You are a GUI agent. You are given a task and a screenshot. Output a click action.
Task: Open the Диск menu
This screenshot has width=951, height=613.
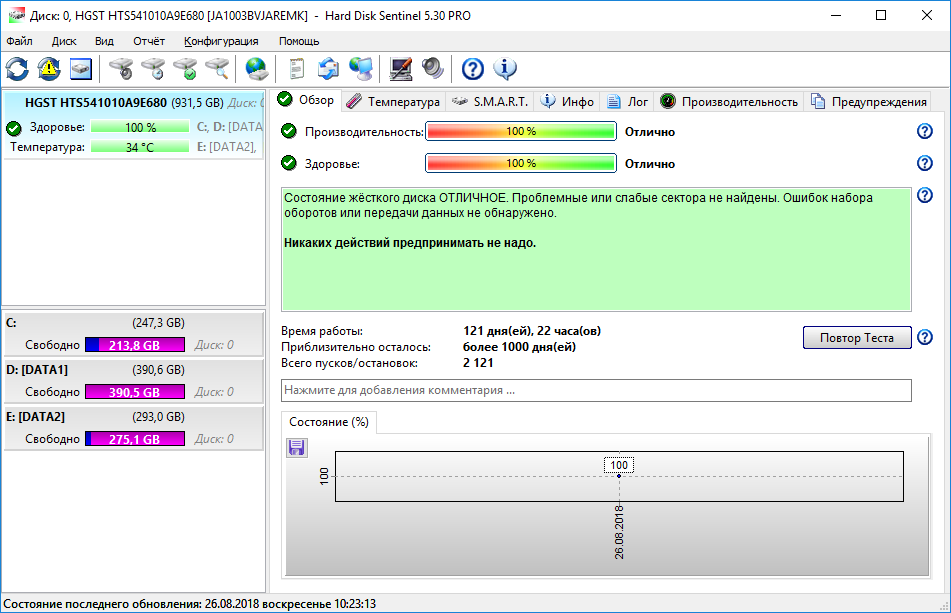(64, 41)
